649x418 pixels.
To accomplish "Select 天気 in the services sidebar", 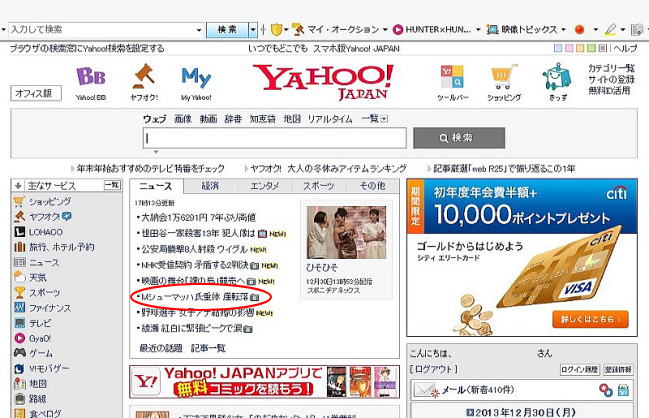I will pyautogui.click(x=38, y=277).
